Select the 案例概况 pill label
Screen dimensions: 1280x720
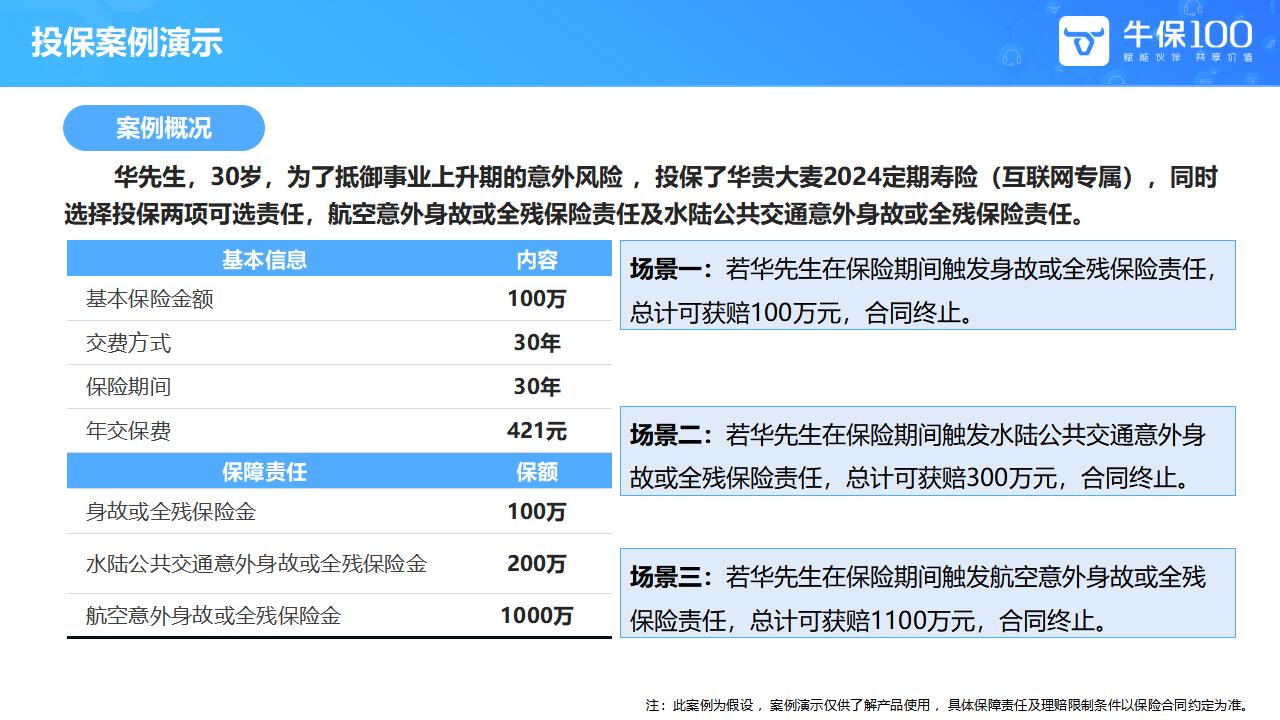(163, 128)
